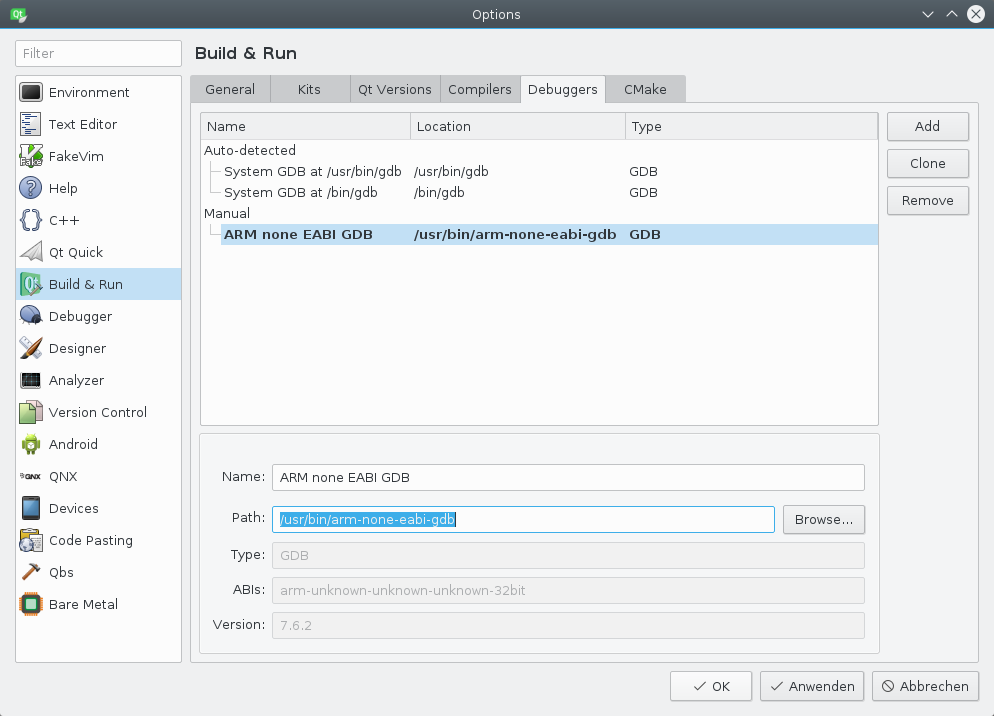The image size is (994, 716).
Task: Click the disabled ABIs field
Action: pyautogui.click(x=568, y=590)
